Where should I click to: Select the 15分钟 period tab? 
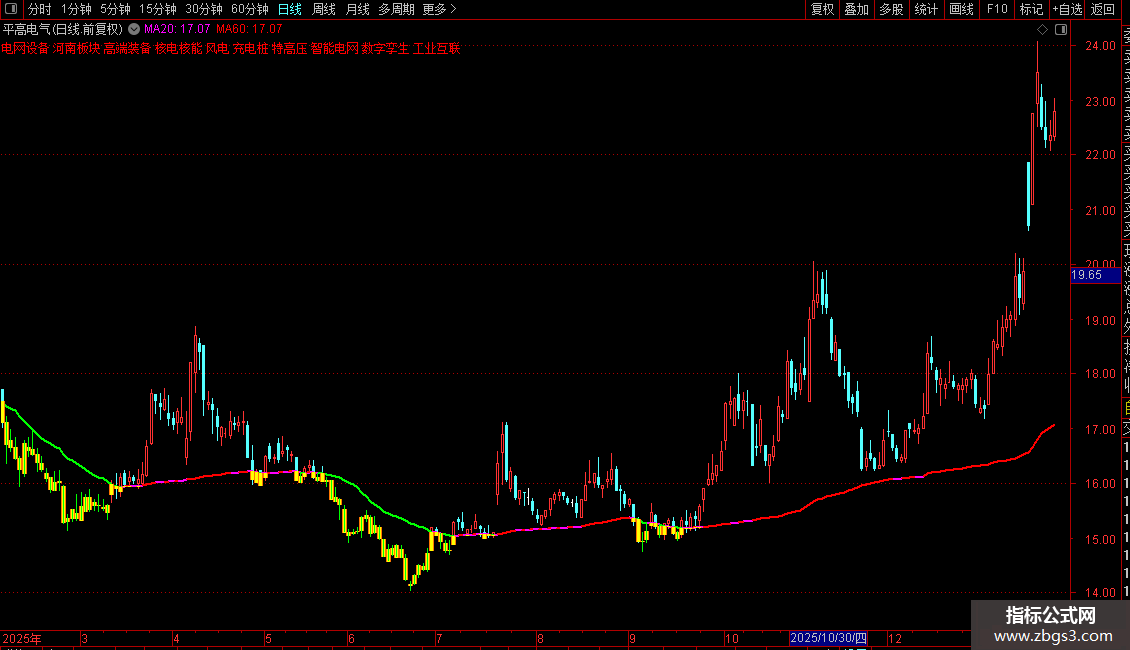pos(158,9)
